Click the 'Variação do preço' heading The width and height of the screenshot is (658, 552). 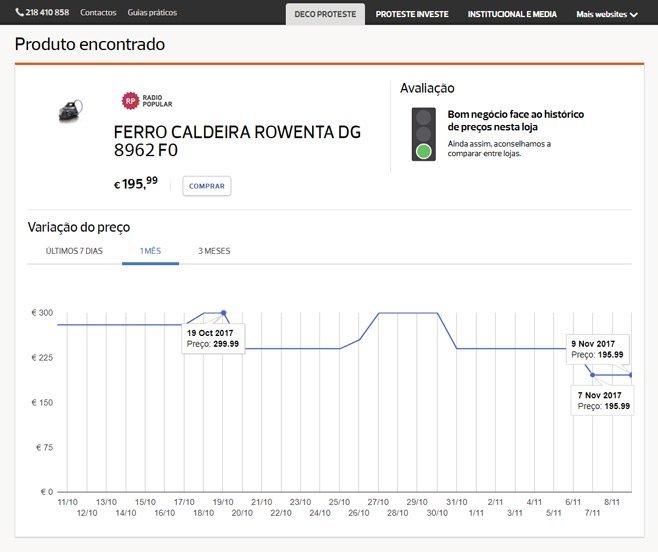pos(79,227)
